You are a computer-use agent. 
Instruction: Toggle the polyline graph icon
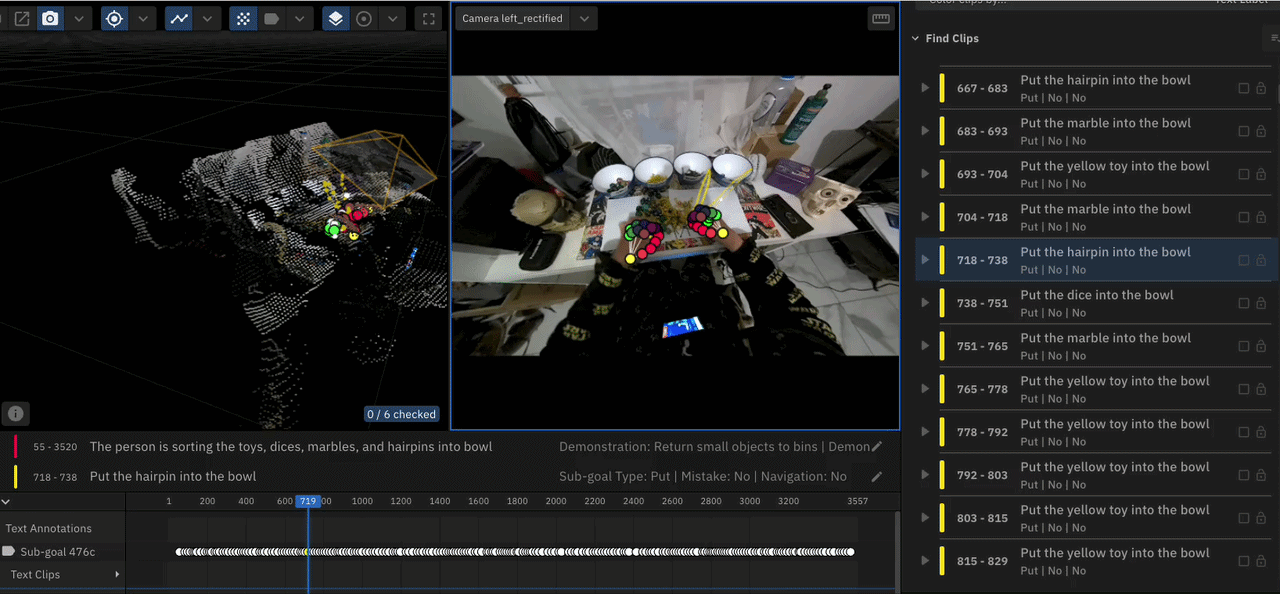tap(179, 18)
